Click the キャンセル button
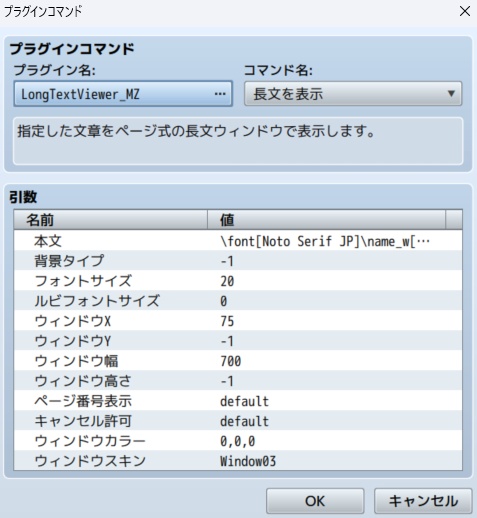Viewport: 477px width, 518px height. click(x=423, y=501)
